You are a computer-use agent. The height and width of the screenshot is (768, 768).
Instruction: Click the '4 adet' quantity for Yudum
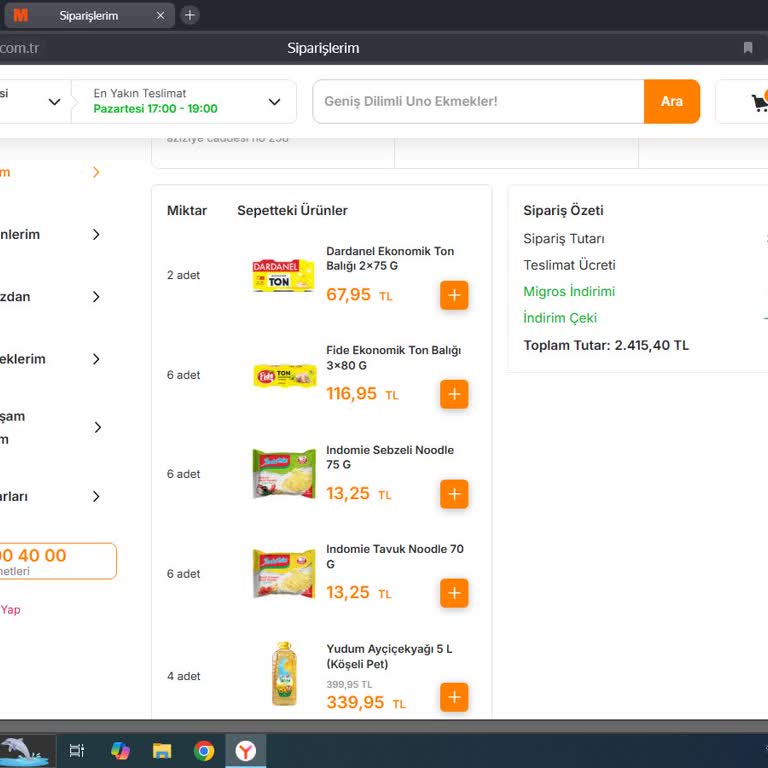pos(183,676)
